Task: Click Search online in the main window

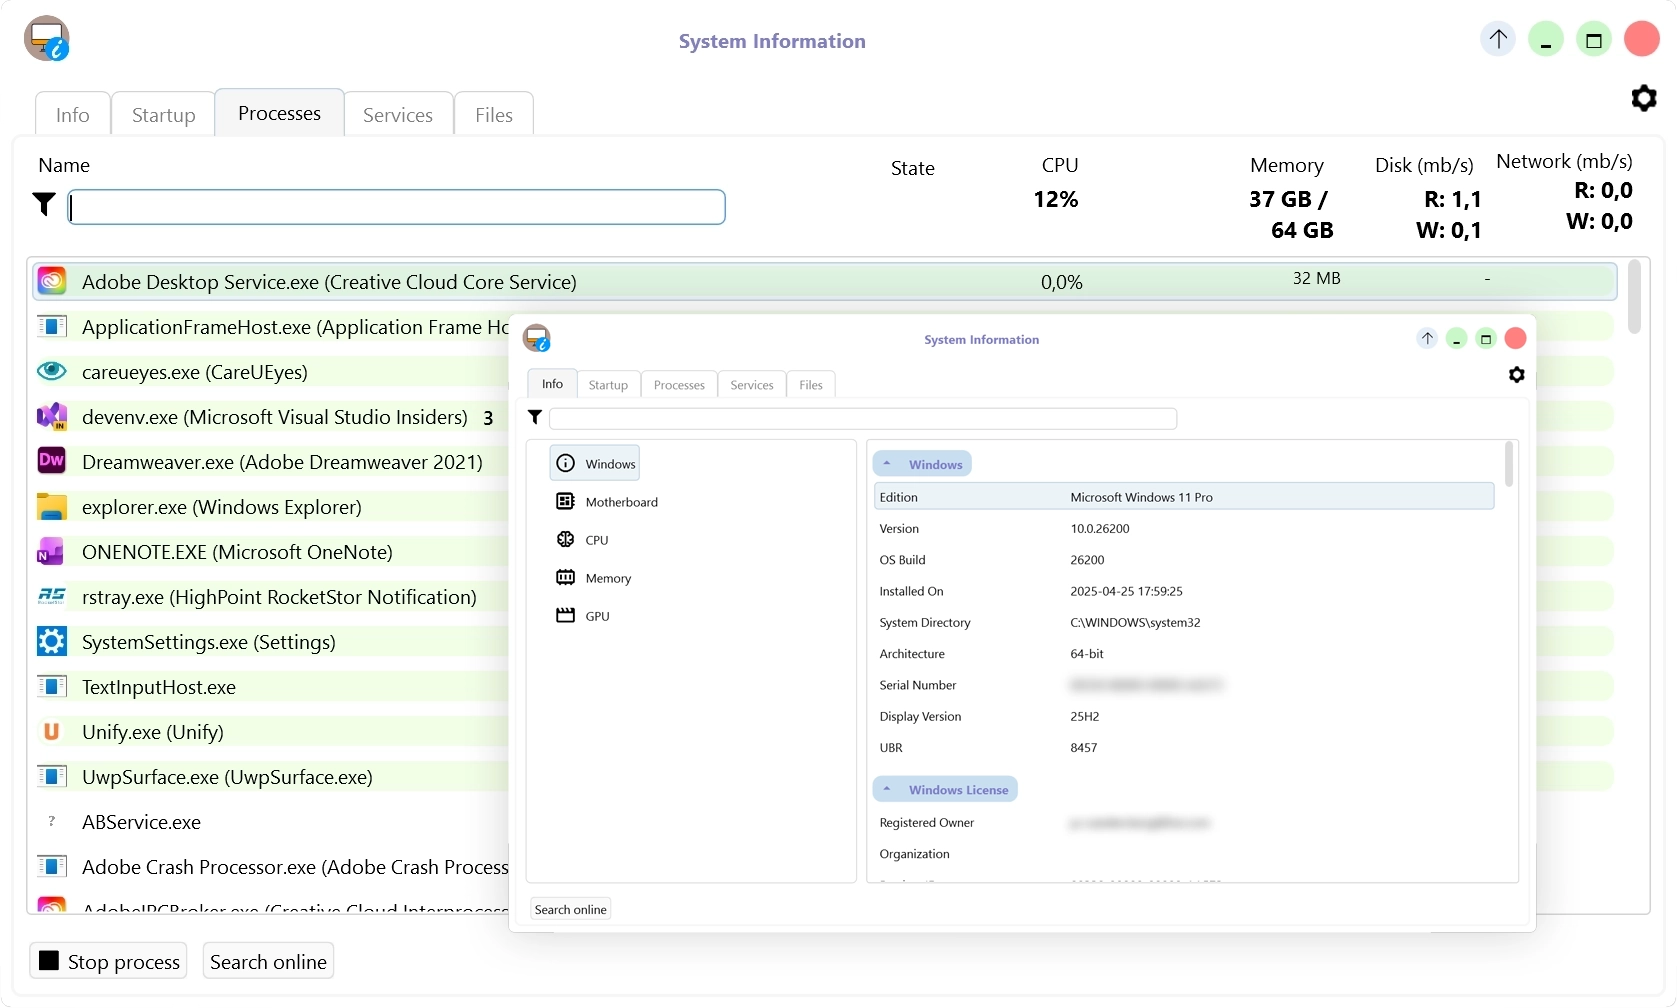Action: pos(268,961)
